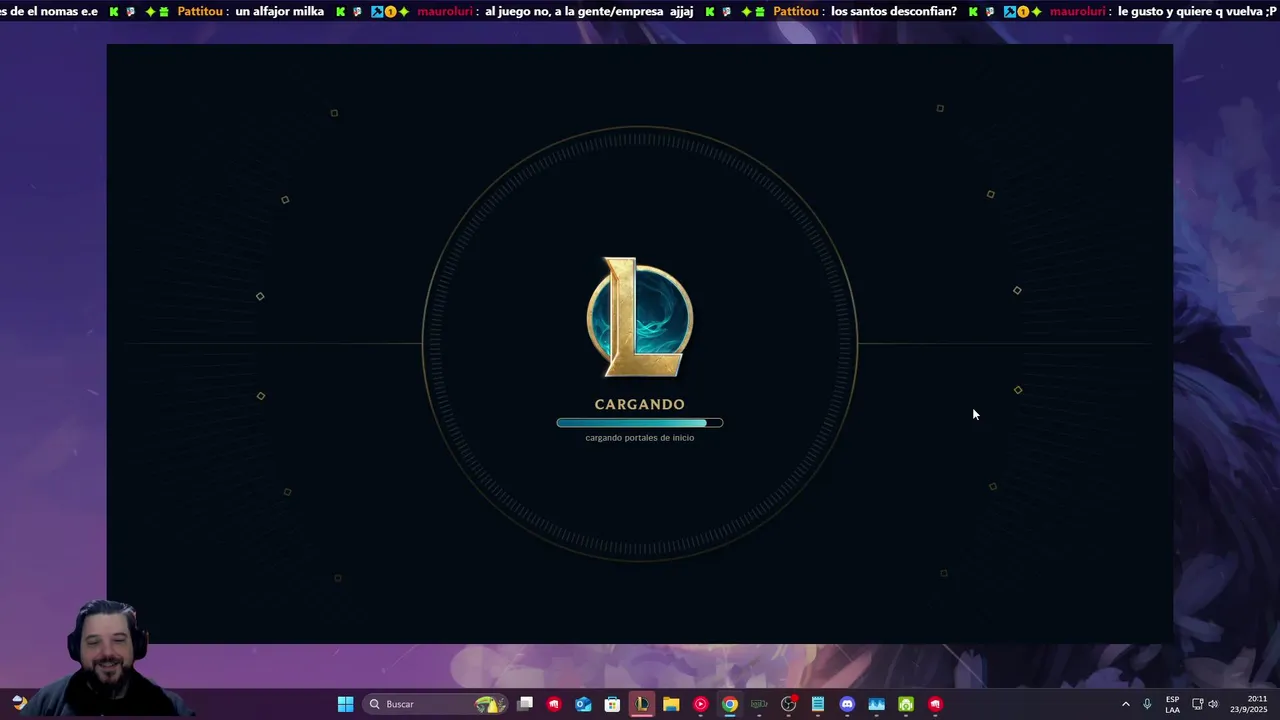The height and width of the screenshot is (720, 1280).
Task: Open Outlook from the taskbar
Action: coord(583,704)
